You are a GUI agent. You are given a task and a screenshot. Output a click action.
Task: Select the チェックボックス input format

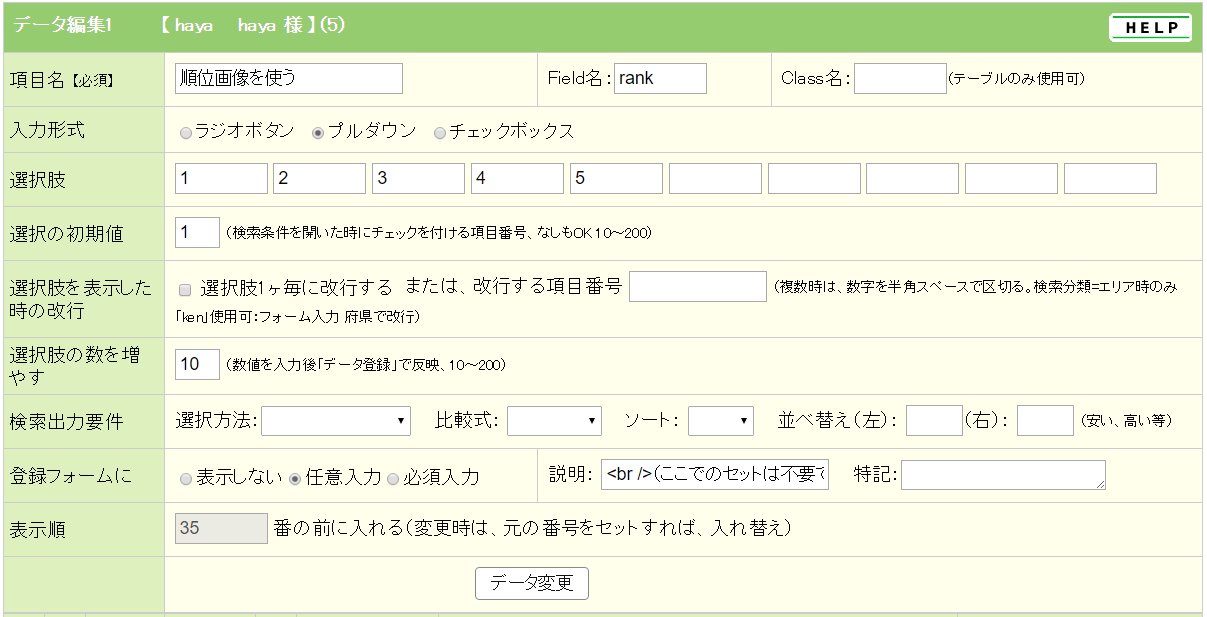pyautogui.click(x=440, y=132)
